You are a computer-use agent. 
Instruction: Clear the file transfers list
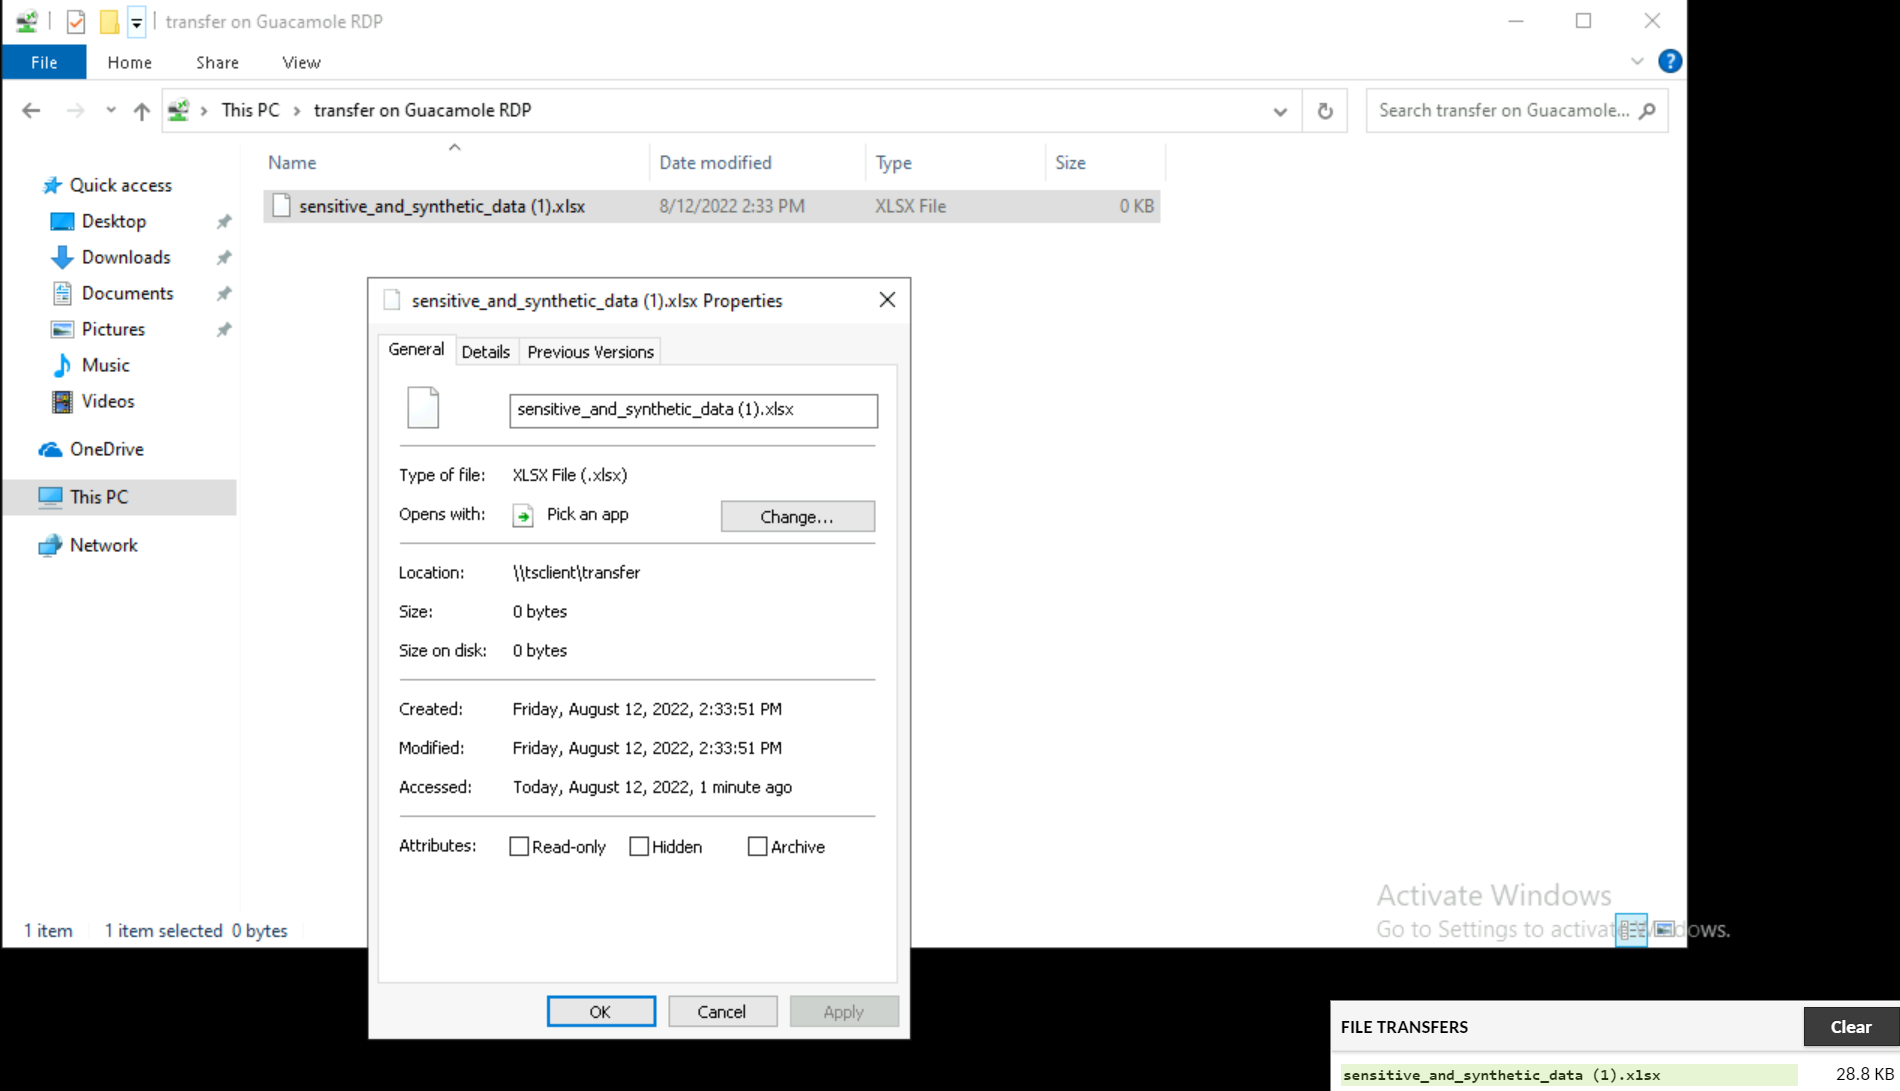point(1851,1027)
